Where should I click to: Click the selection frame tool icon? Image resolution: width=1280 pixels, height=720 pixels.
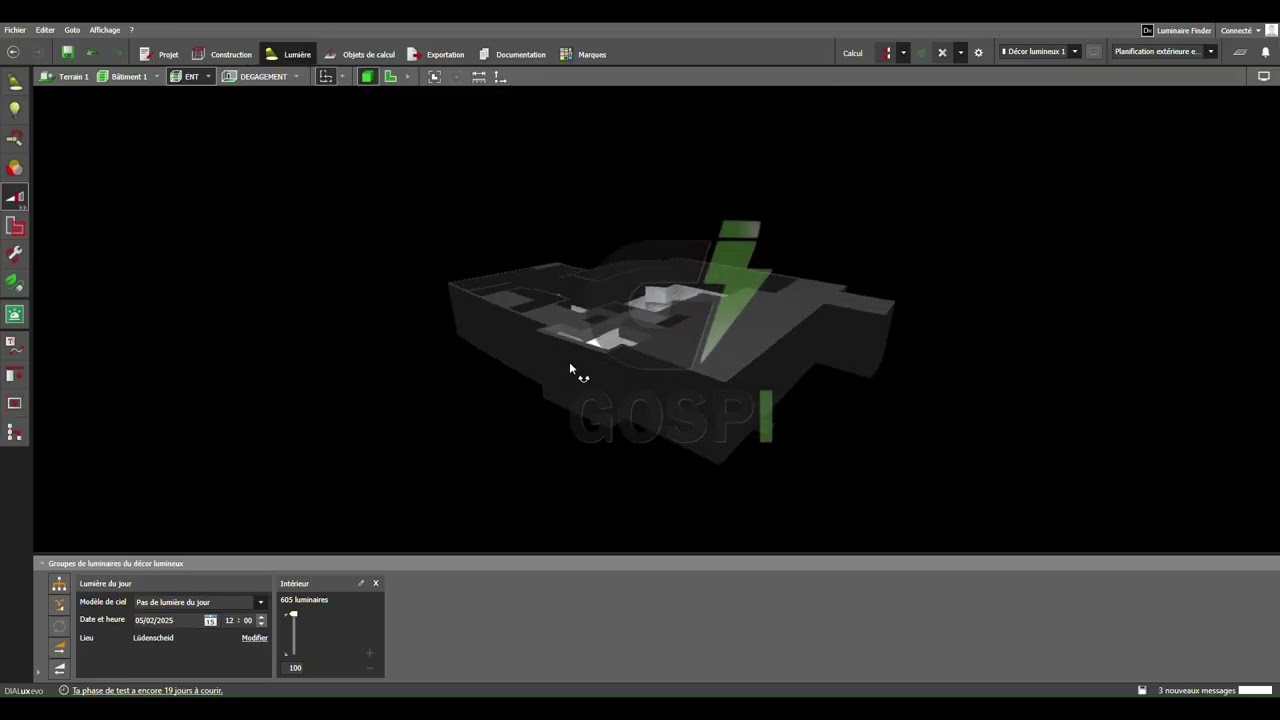[326, 77]
